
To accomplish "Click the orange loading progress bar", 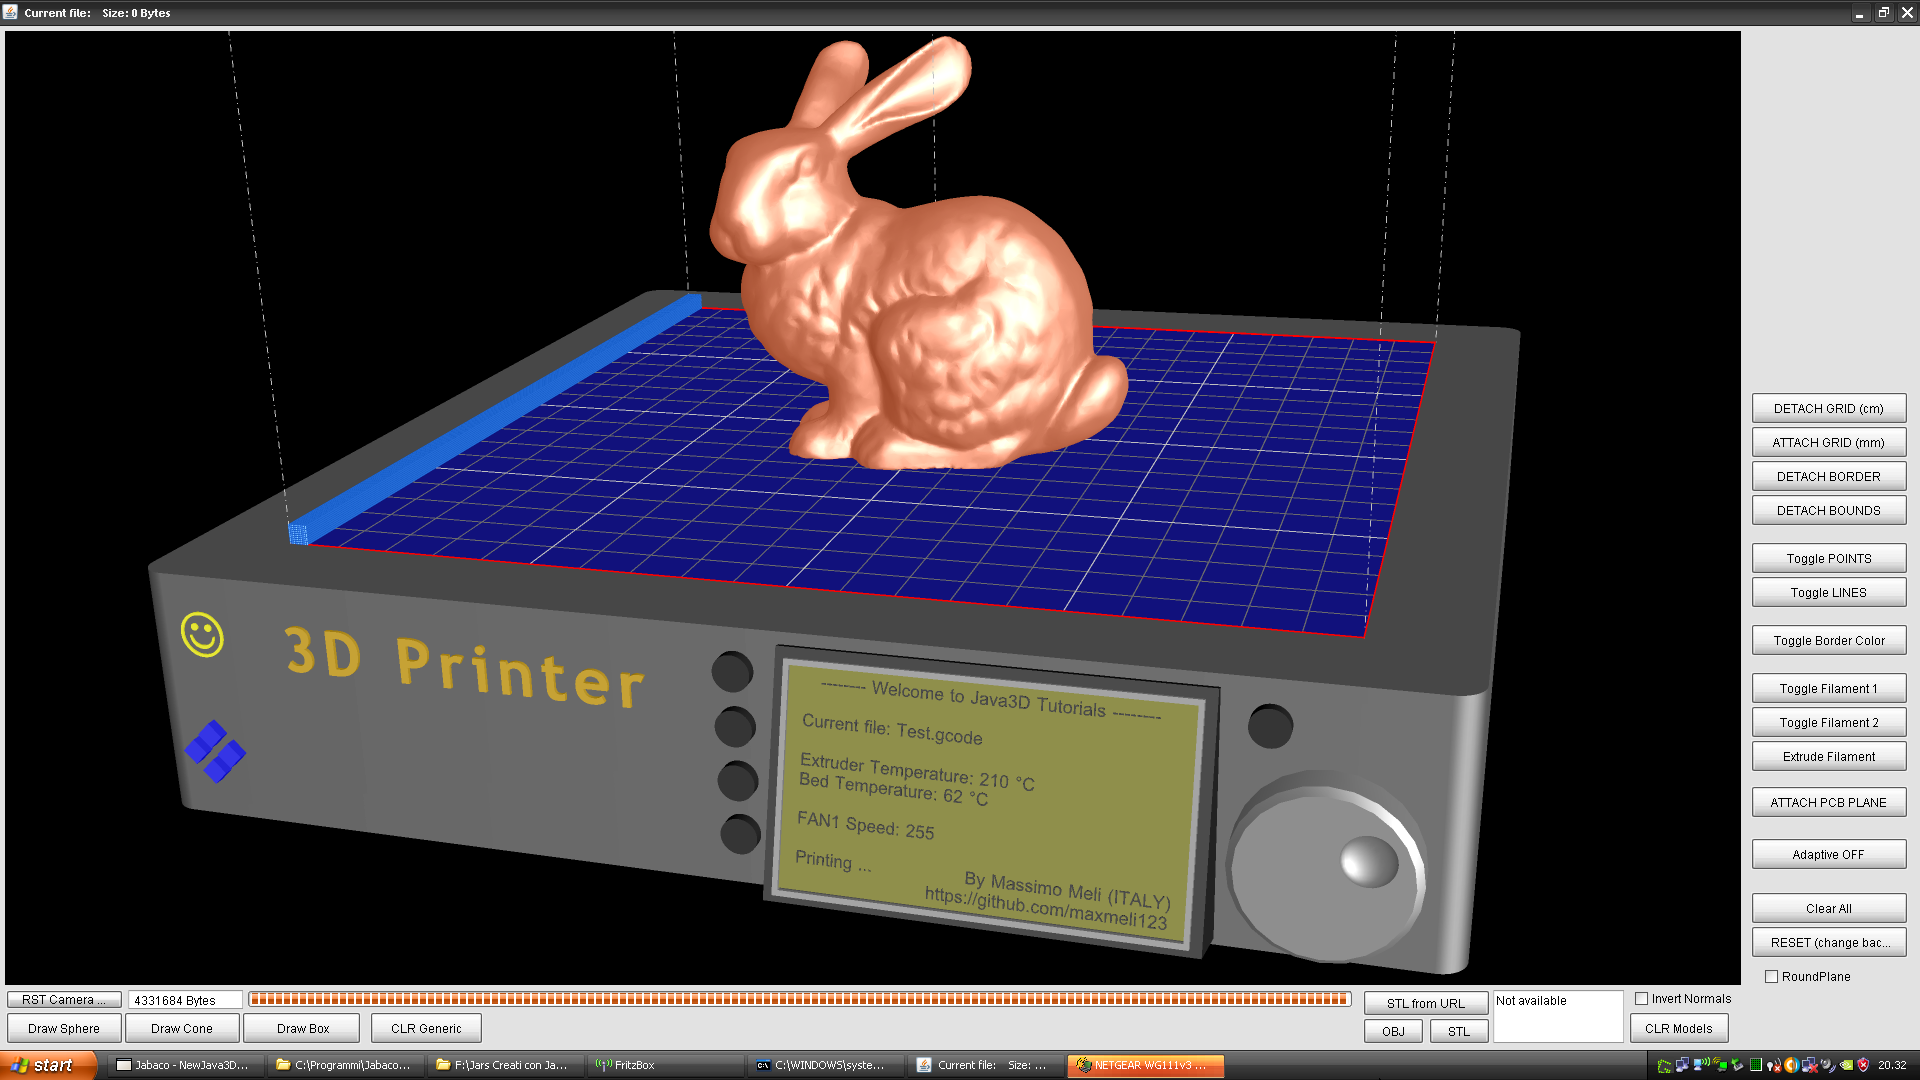I will 800,999.
